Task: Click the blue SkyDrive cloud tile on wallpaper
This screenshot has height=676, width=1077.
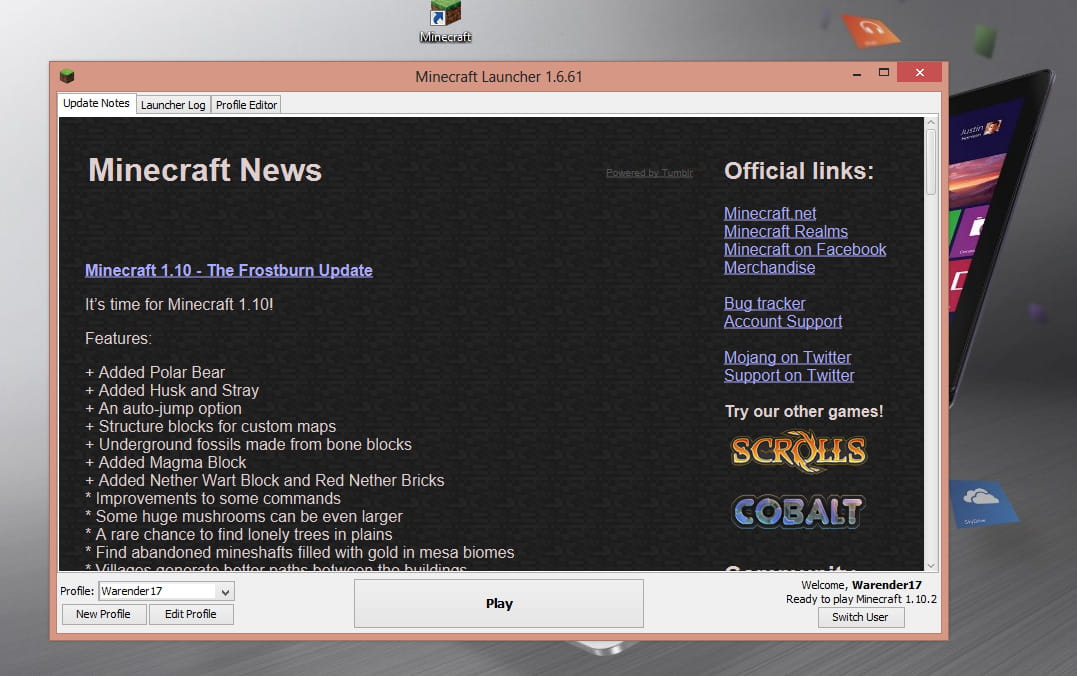Action: [x=982, y=503]
